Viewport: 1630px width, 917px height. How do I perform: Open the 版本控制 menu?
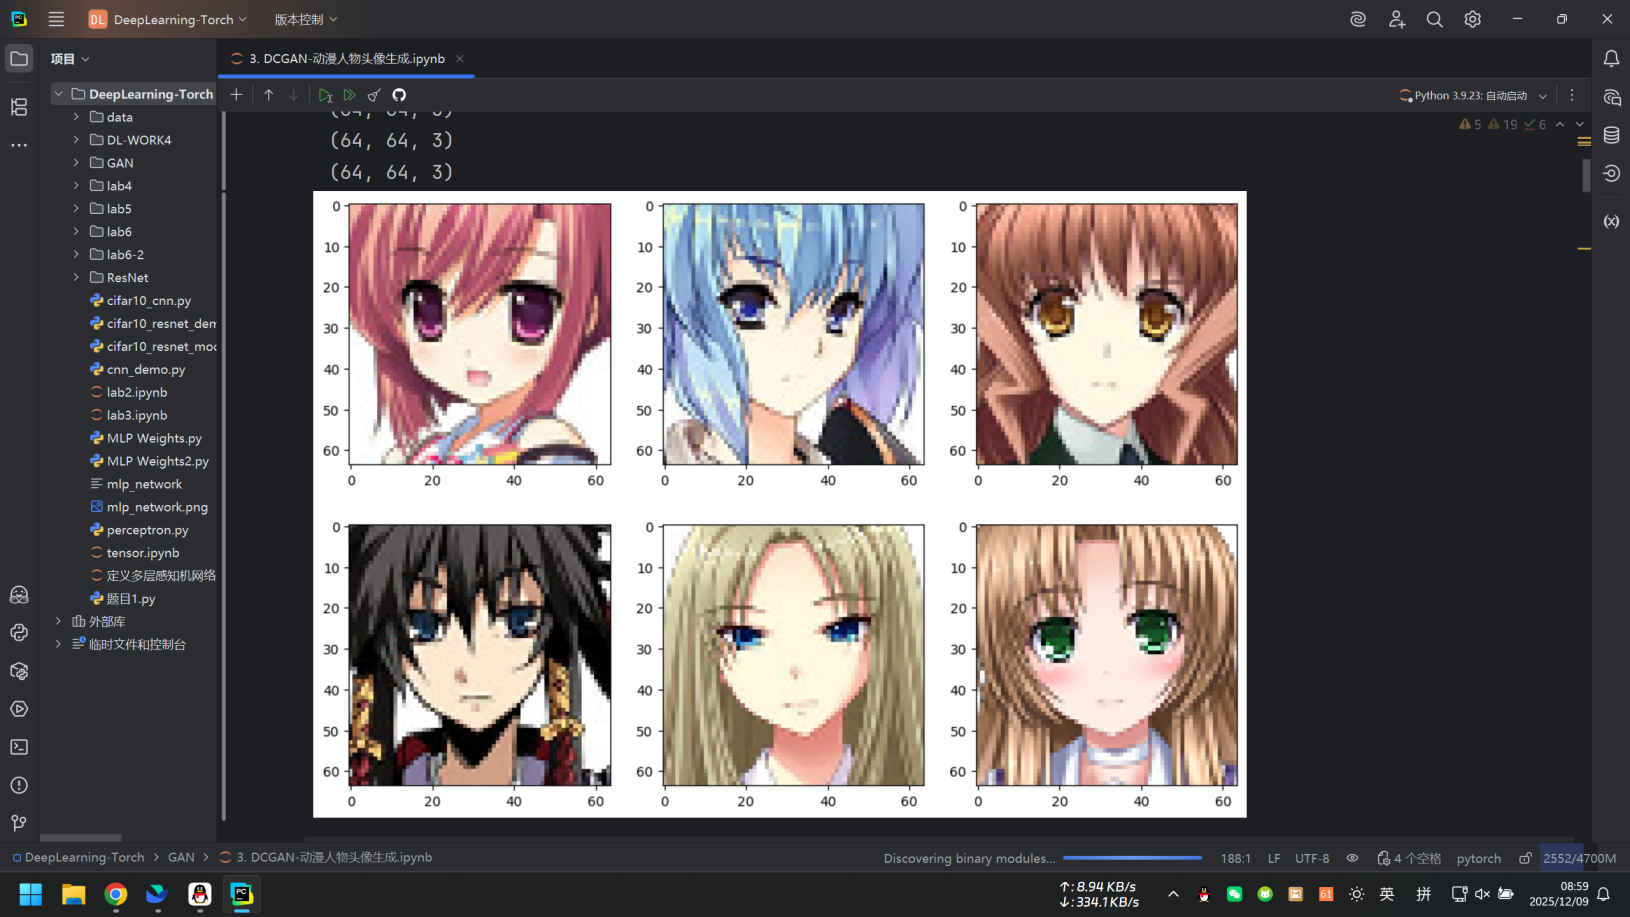306,20
